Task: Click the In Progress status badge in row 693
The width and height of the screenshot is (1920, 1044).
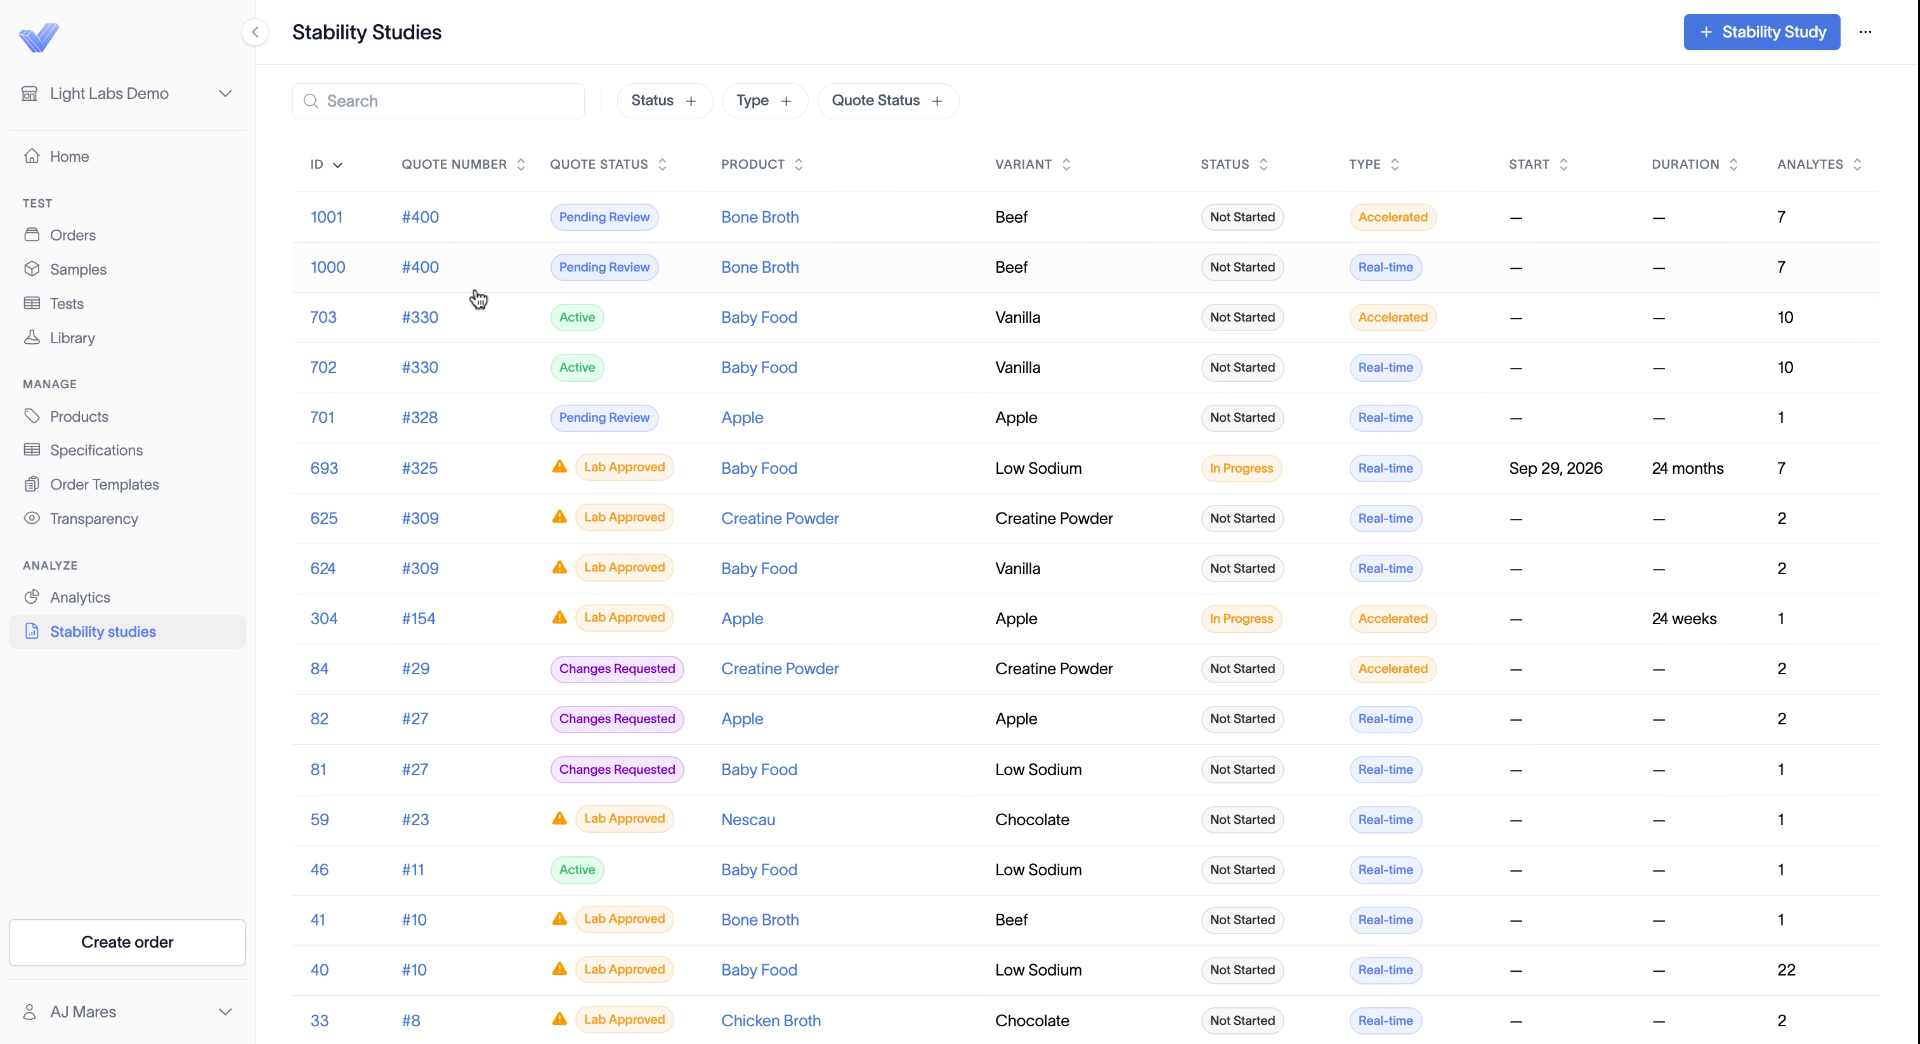Action: (1241, 468)
